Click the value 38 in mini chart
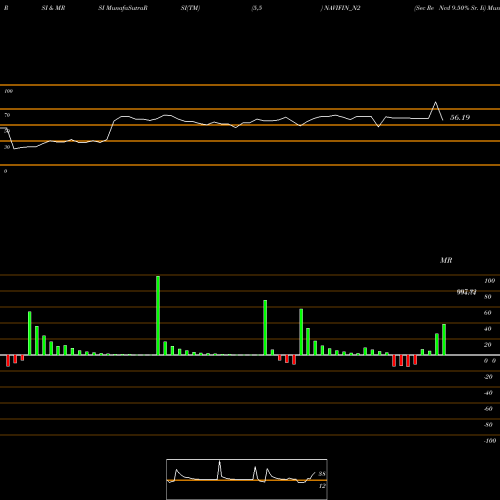Screen dimensions: 500x500 click(x=322, y=474)
